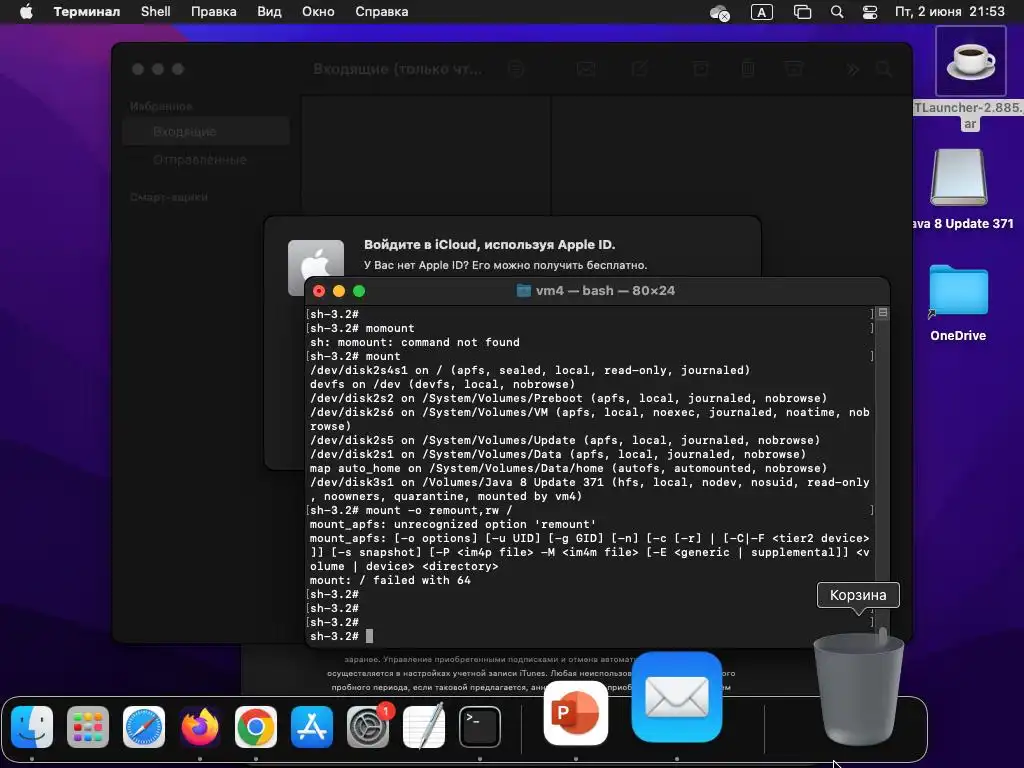Open Finder from the Dock
1024x768 pixels.
(x=32, y=727)
